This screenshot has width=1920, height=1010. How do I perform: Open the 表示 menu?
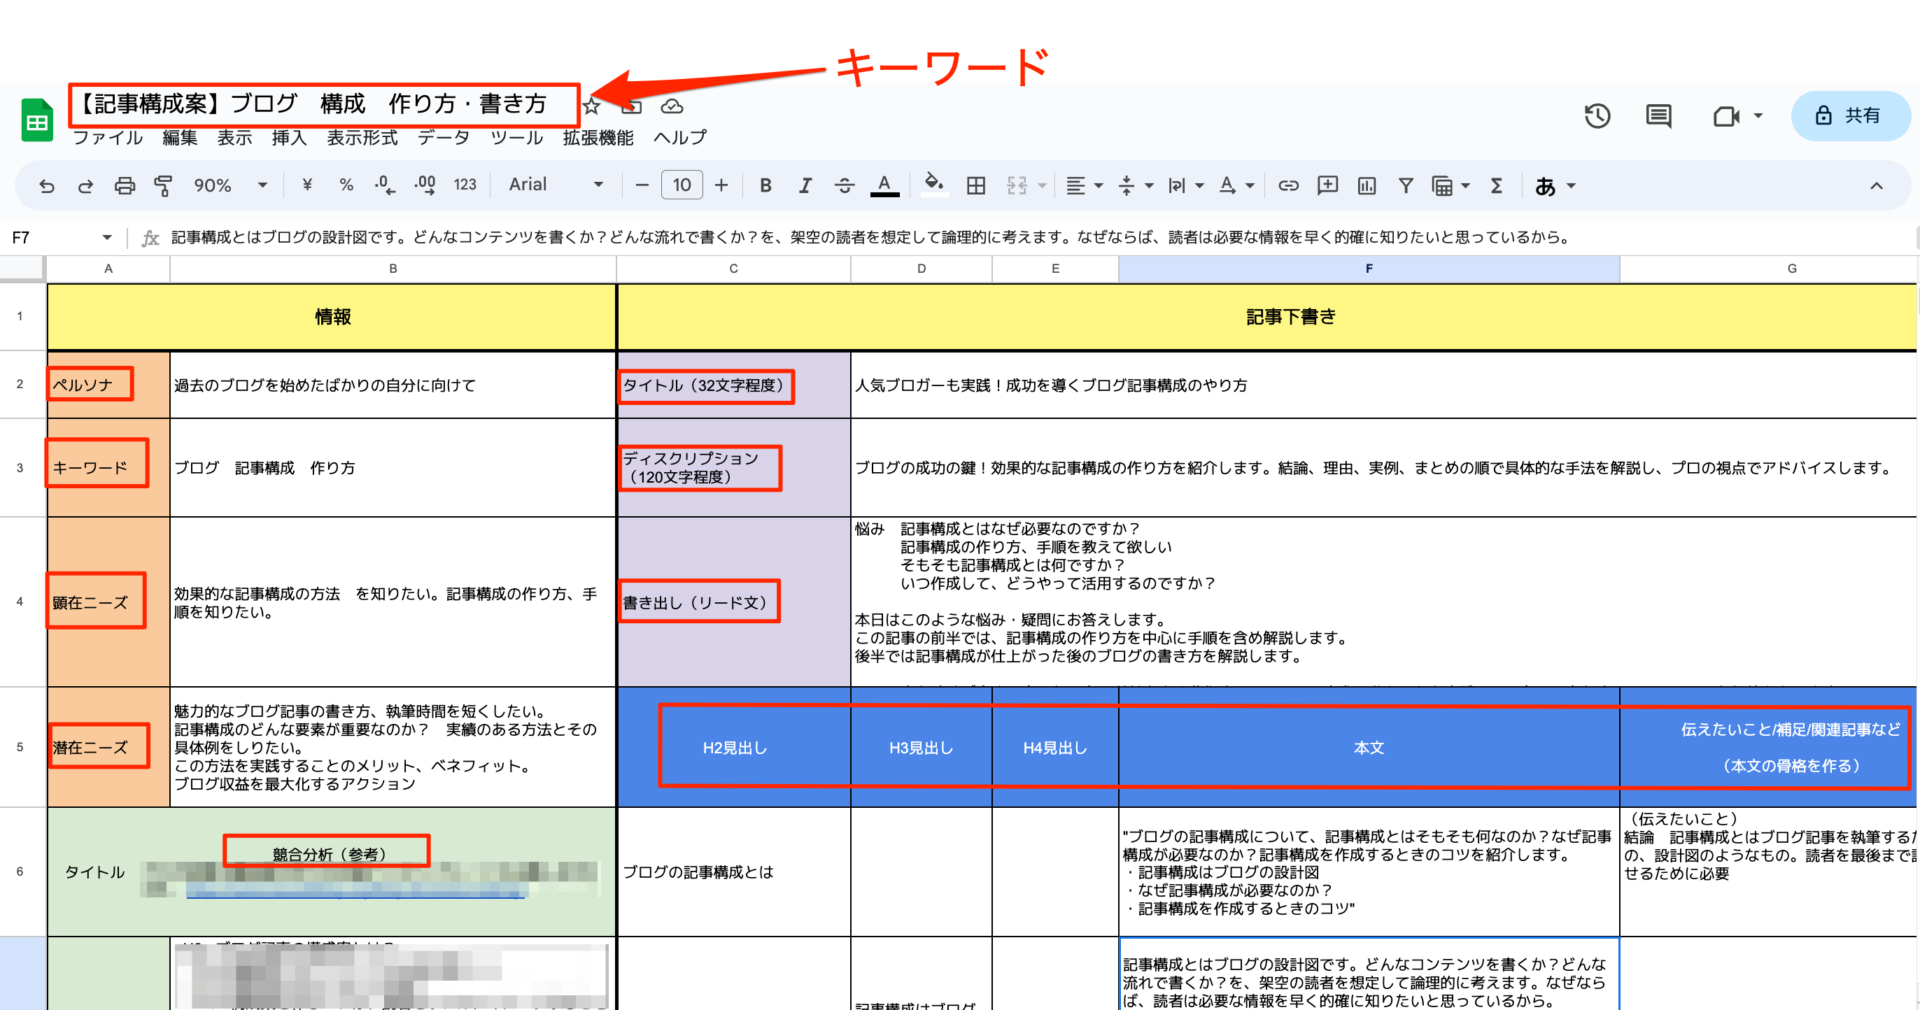[x=235, y=138]
